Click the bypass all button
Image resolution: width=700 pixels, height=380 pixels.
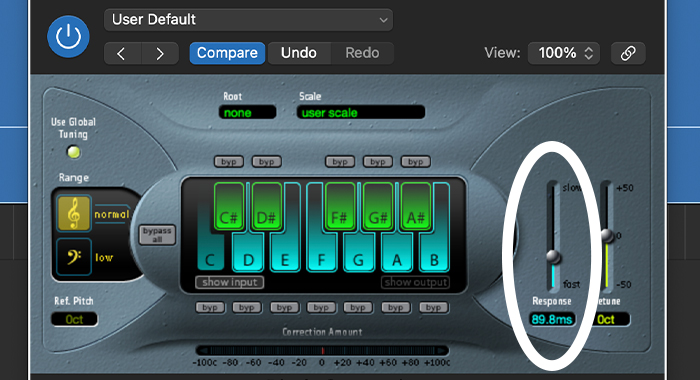click(x=157, y=234)
